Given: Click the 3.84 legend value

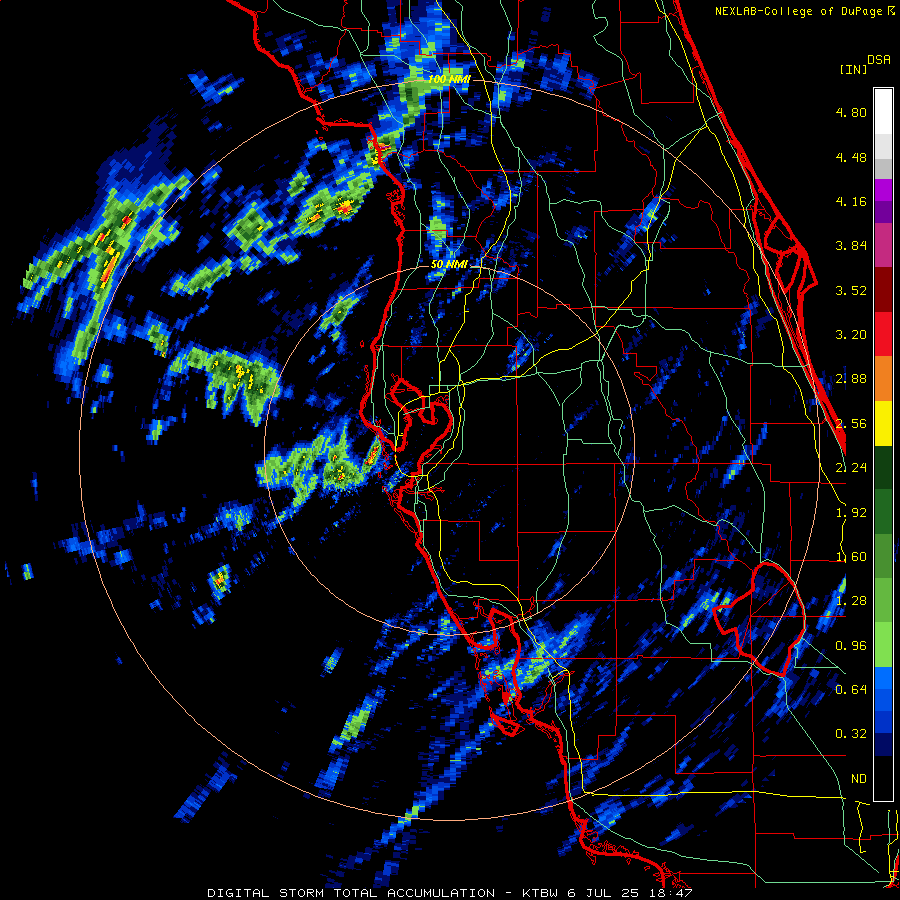Looking at the screenshot, I should [x=851, y=246].
